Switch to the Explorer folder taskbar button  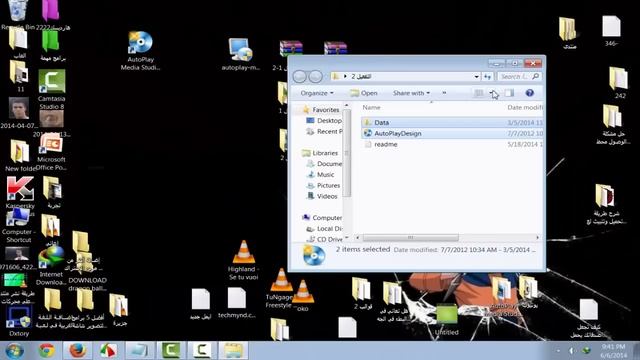(233, 351)
